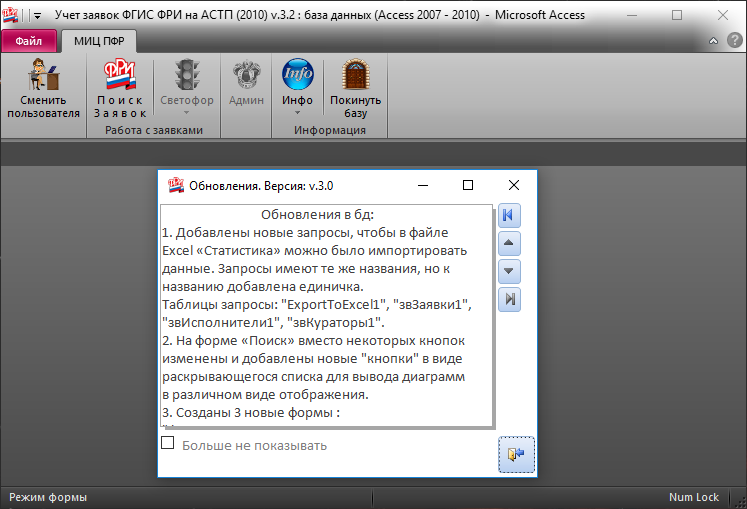This screenshot has width=747, height=509.
Task: Jump to last record in updates dialog
Action: [510, 298]
